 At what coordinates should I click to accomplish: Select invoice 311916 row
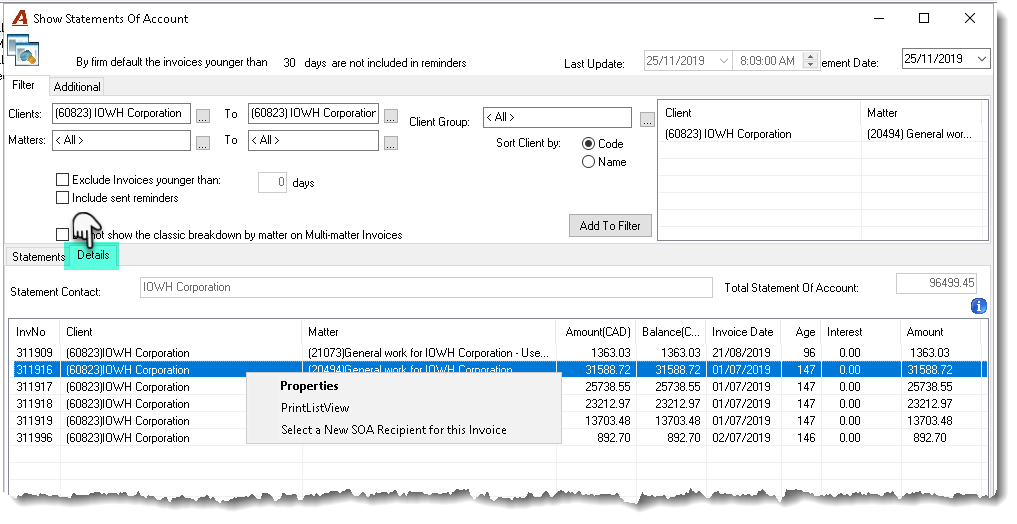pyautogui.click(x=498, y=370)
